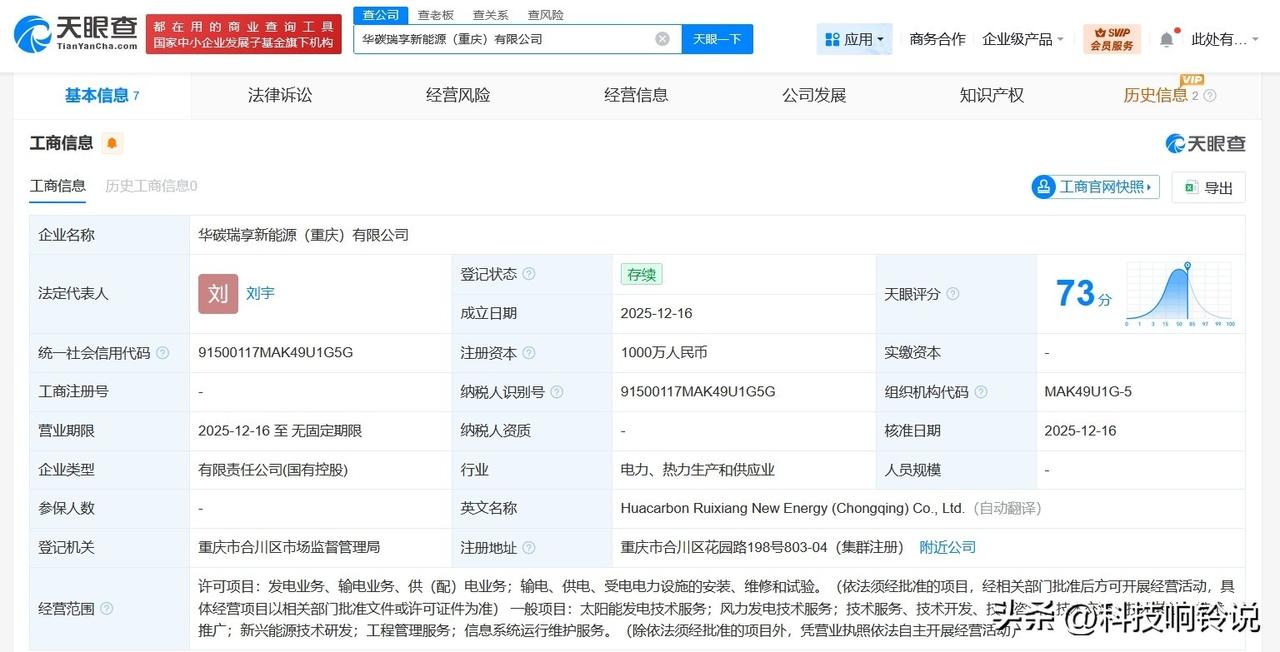Image resolution: width=1280 pixels, height=652 pixels.
Task: Select the 查老板 search tab
Action: [x=434, y=15]
